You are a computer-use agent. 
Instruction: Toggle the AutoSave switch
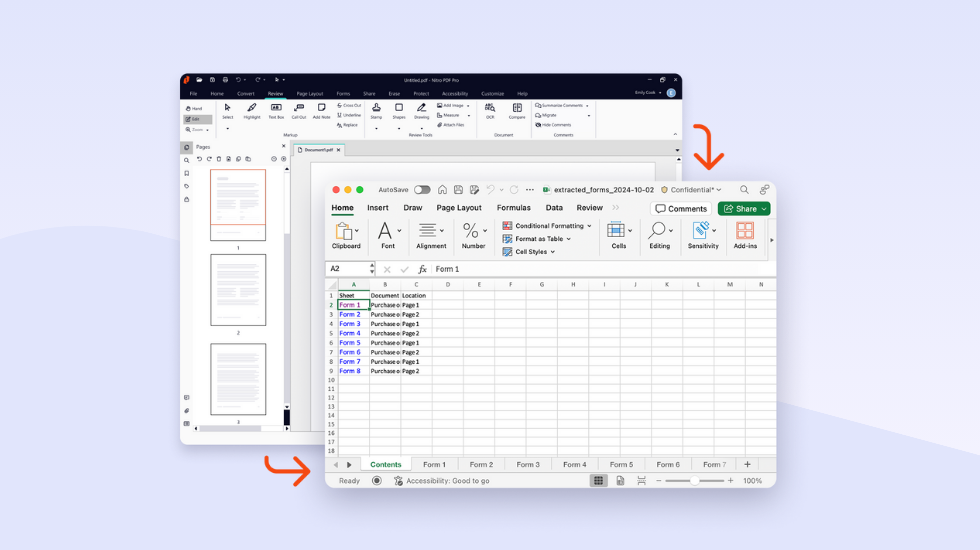[x=422, y=190]
